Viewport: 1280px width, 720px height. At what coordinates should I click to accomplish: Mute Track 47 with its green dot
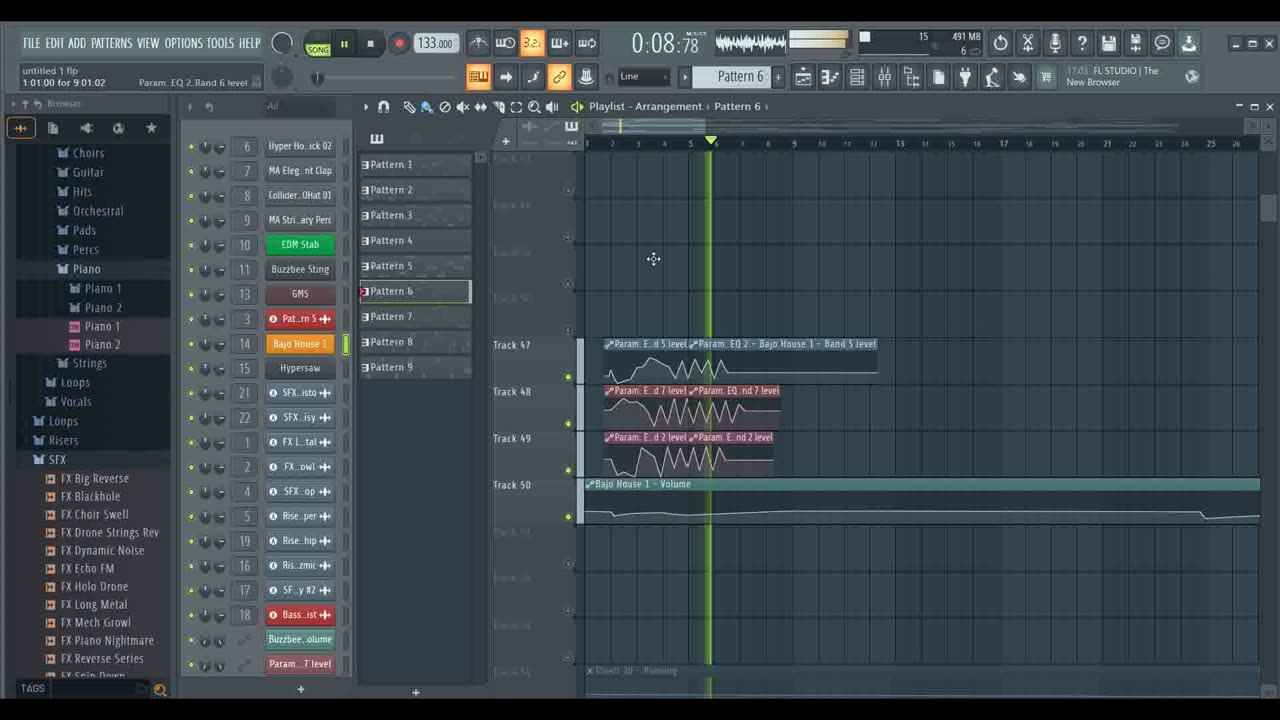[x=569, y=377]
